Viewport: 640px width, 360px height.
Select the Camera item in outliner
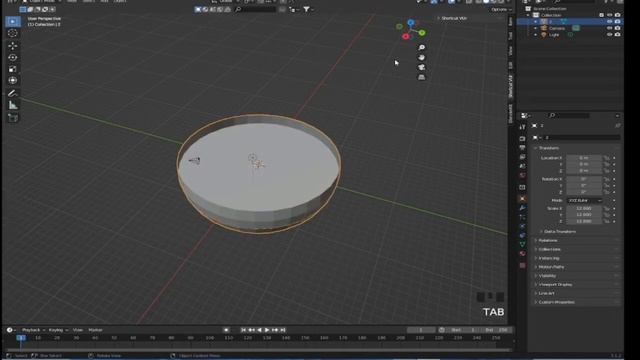[557, 28]
